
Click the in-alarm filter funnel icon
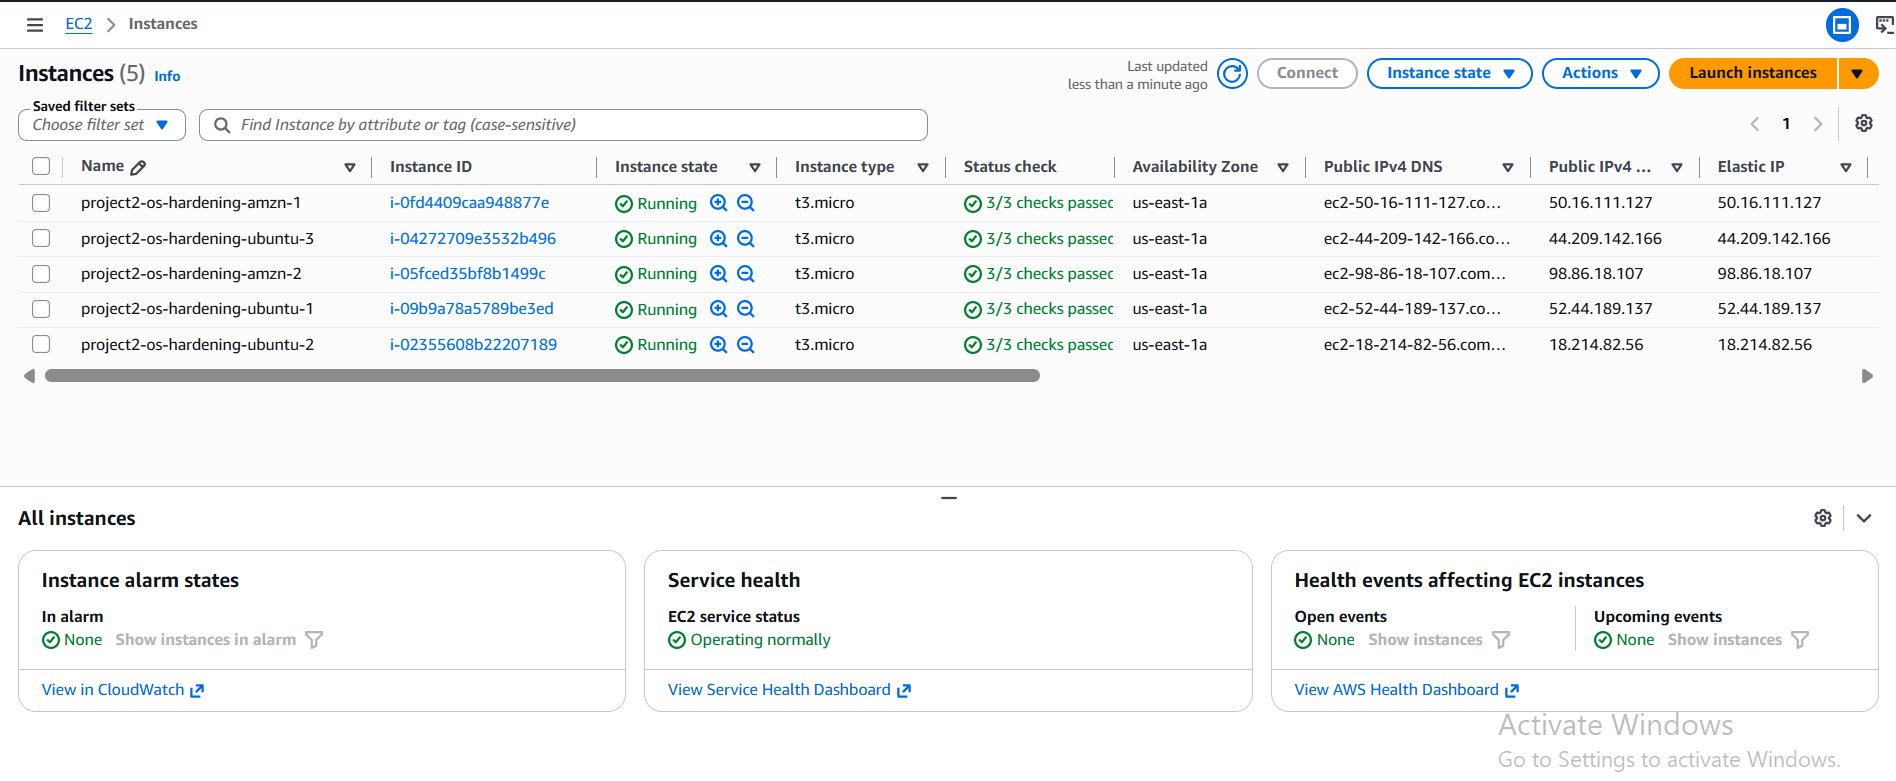[314, 640]
